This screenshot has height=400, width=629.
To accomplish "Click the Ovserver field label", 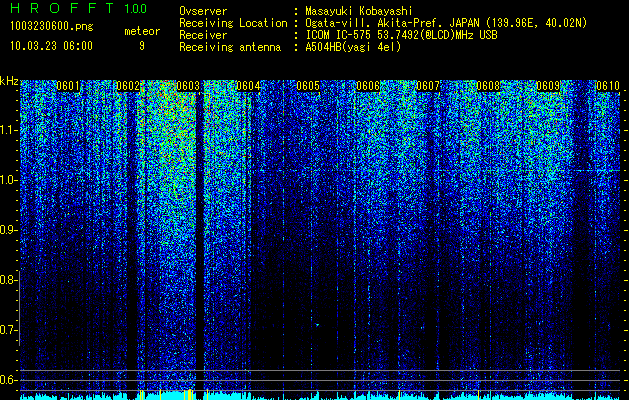I will [203, 11].
